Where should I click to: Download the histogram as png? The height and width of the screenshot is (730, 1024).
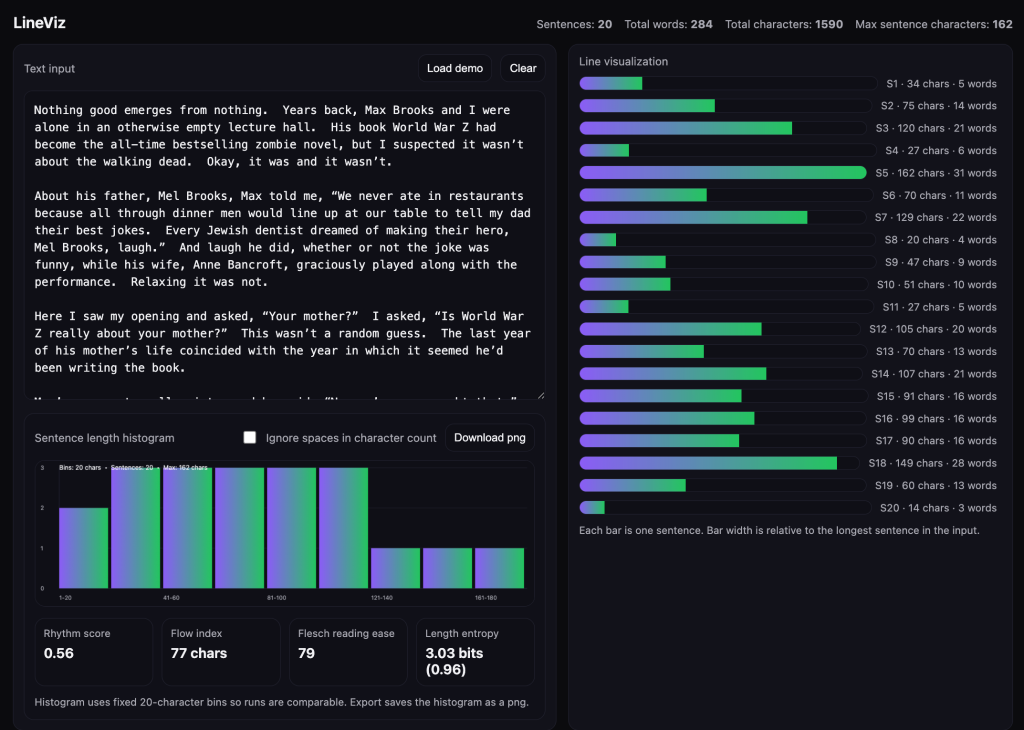(x=489, y=438)
